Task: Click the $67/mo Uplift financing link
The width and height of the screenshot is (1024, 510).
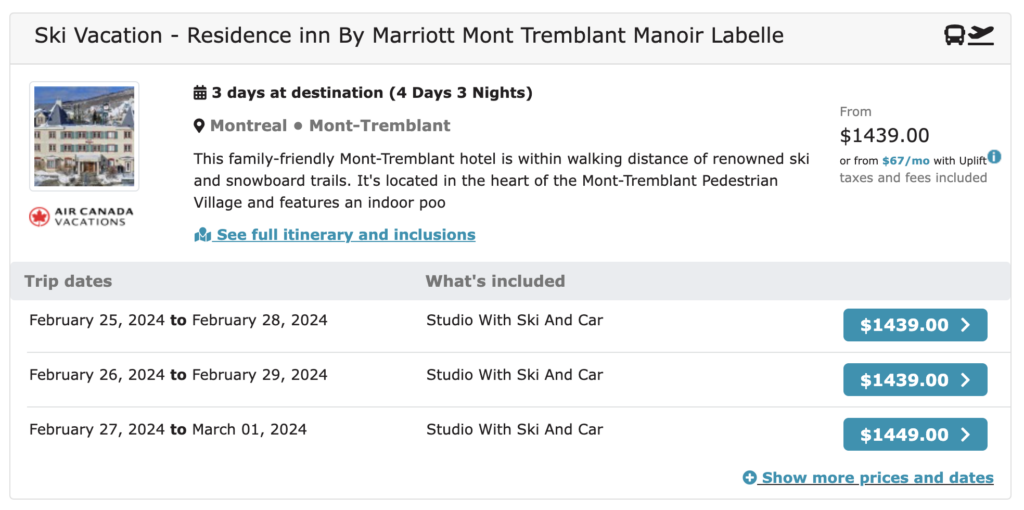Action: pos(906,161)
